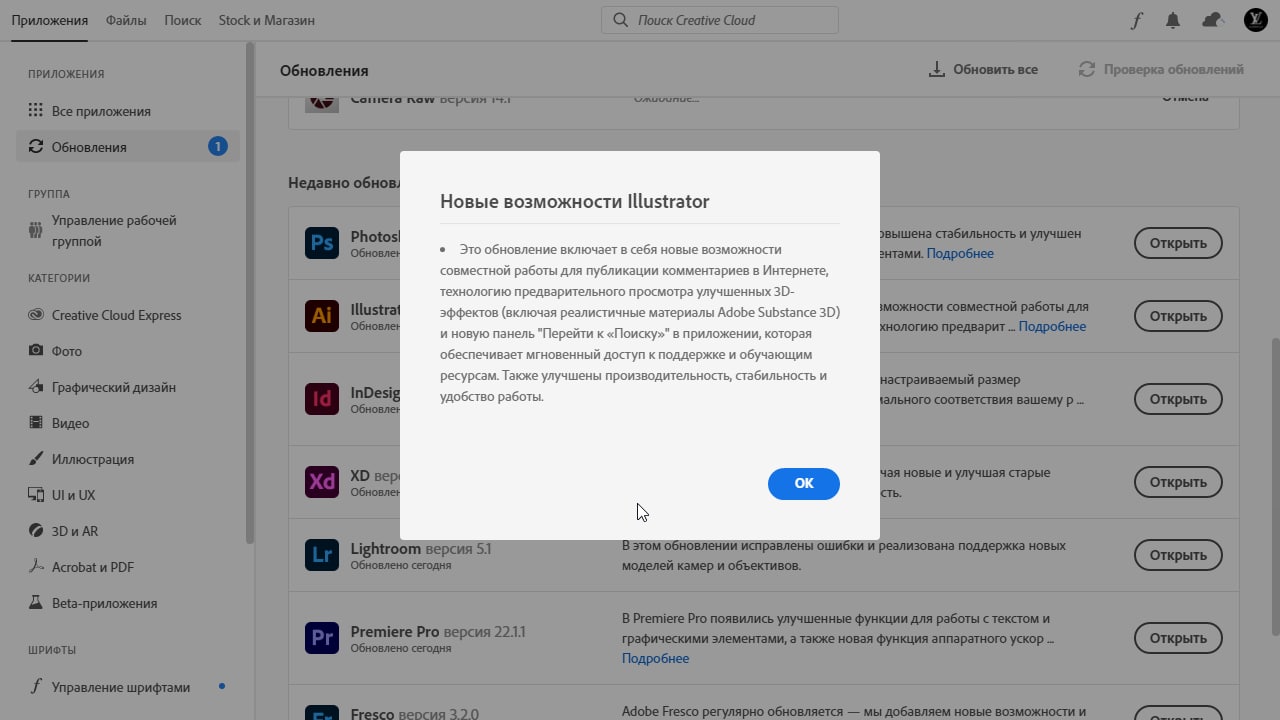Click the Иллюстрация brush icon
This screenshot has height=720, width=1280.
36,459
